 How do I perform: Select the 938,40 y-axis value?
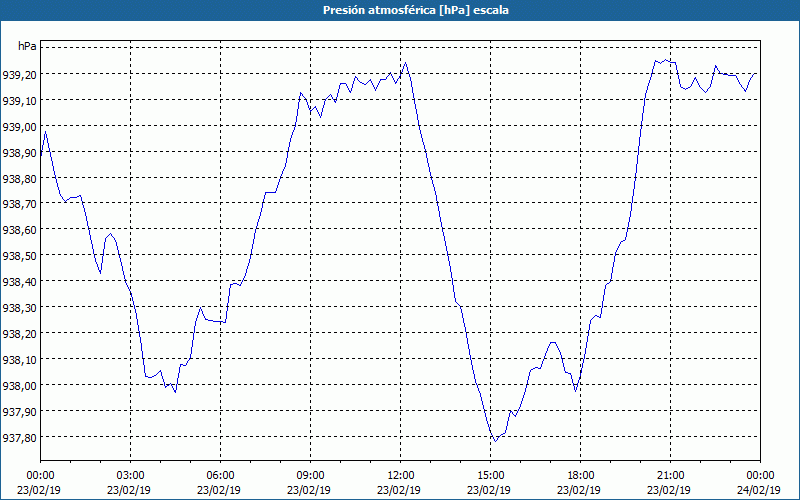19,282
